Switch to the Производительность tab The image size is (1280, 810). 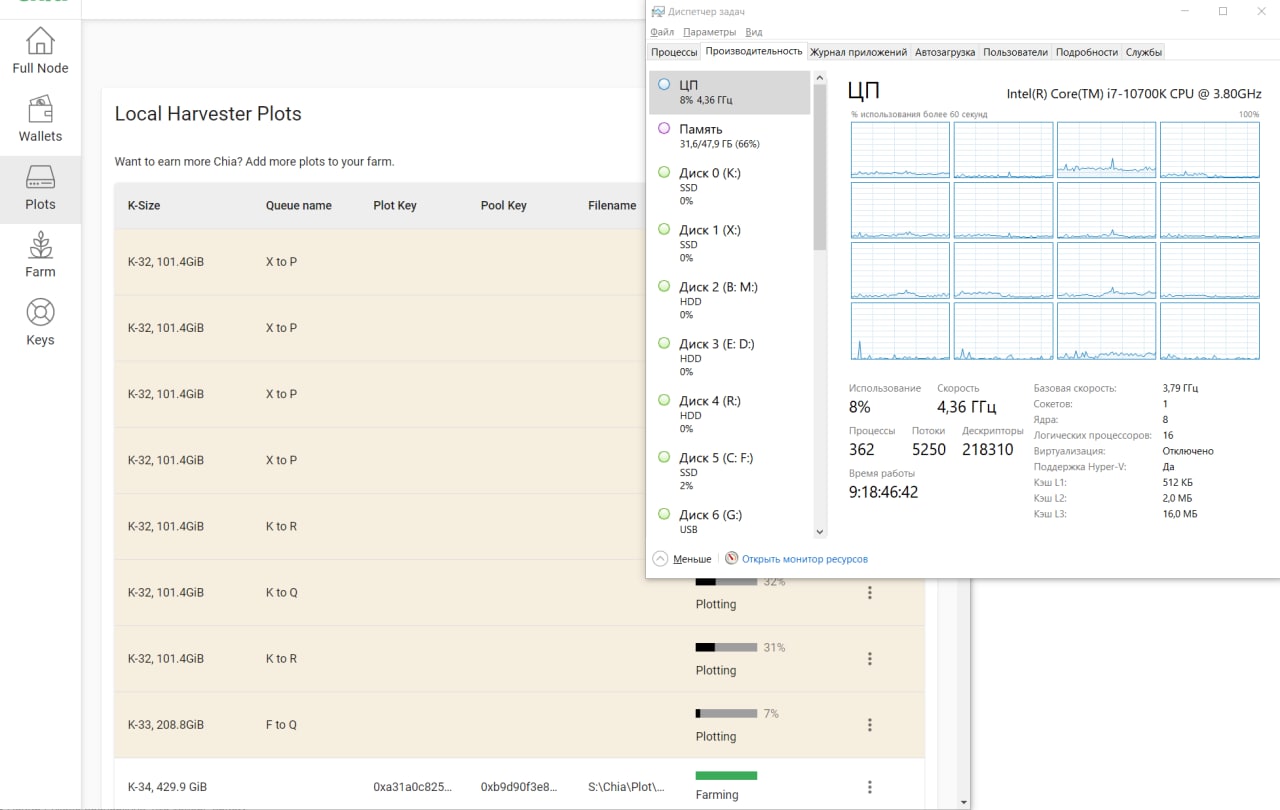coord(754,51)
